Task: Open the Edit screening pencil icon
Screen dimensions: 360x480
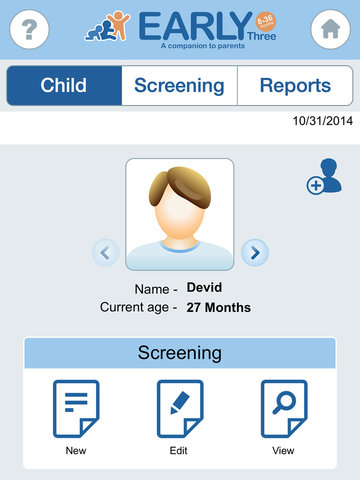Action: (180, 409)
